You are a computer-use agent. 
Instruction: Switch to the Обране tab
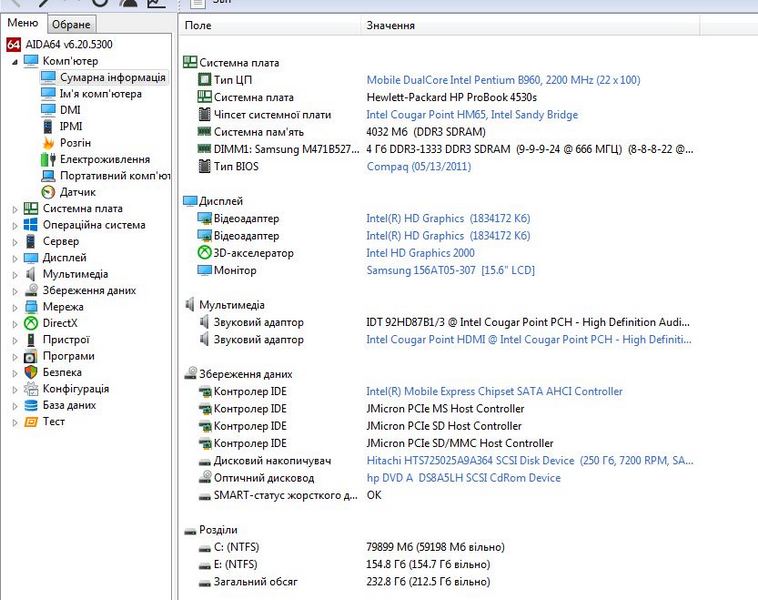(71, 24)
